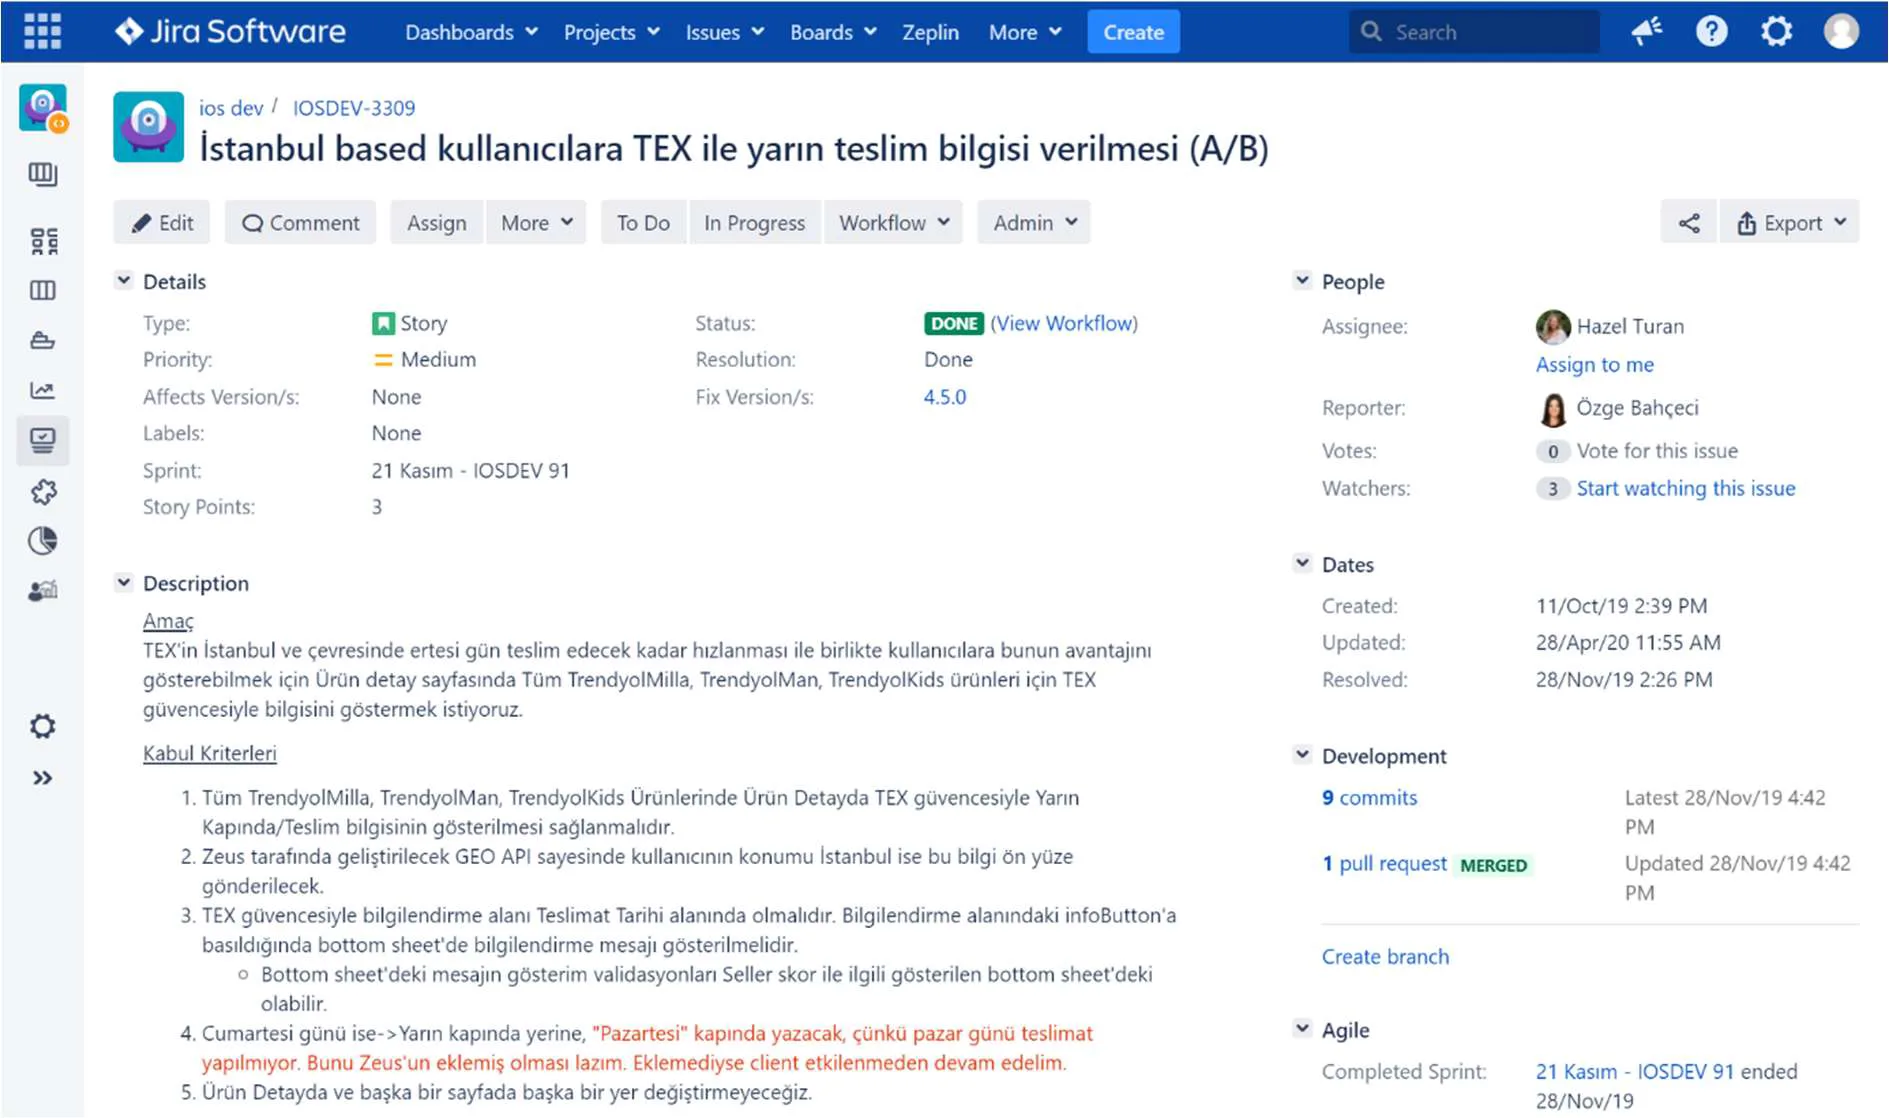Screen dimensions: 1889x1118
Task: Click the Create branch link
Action: [x=1385, y=957]
